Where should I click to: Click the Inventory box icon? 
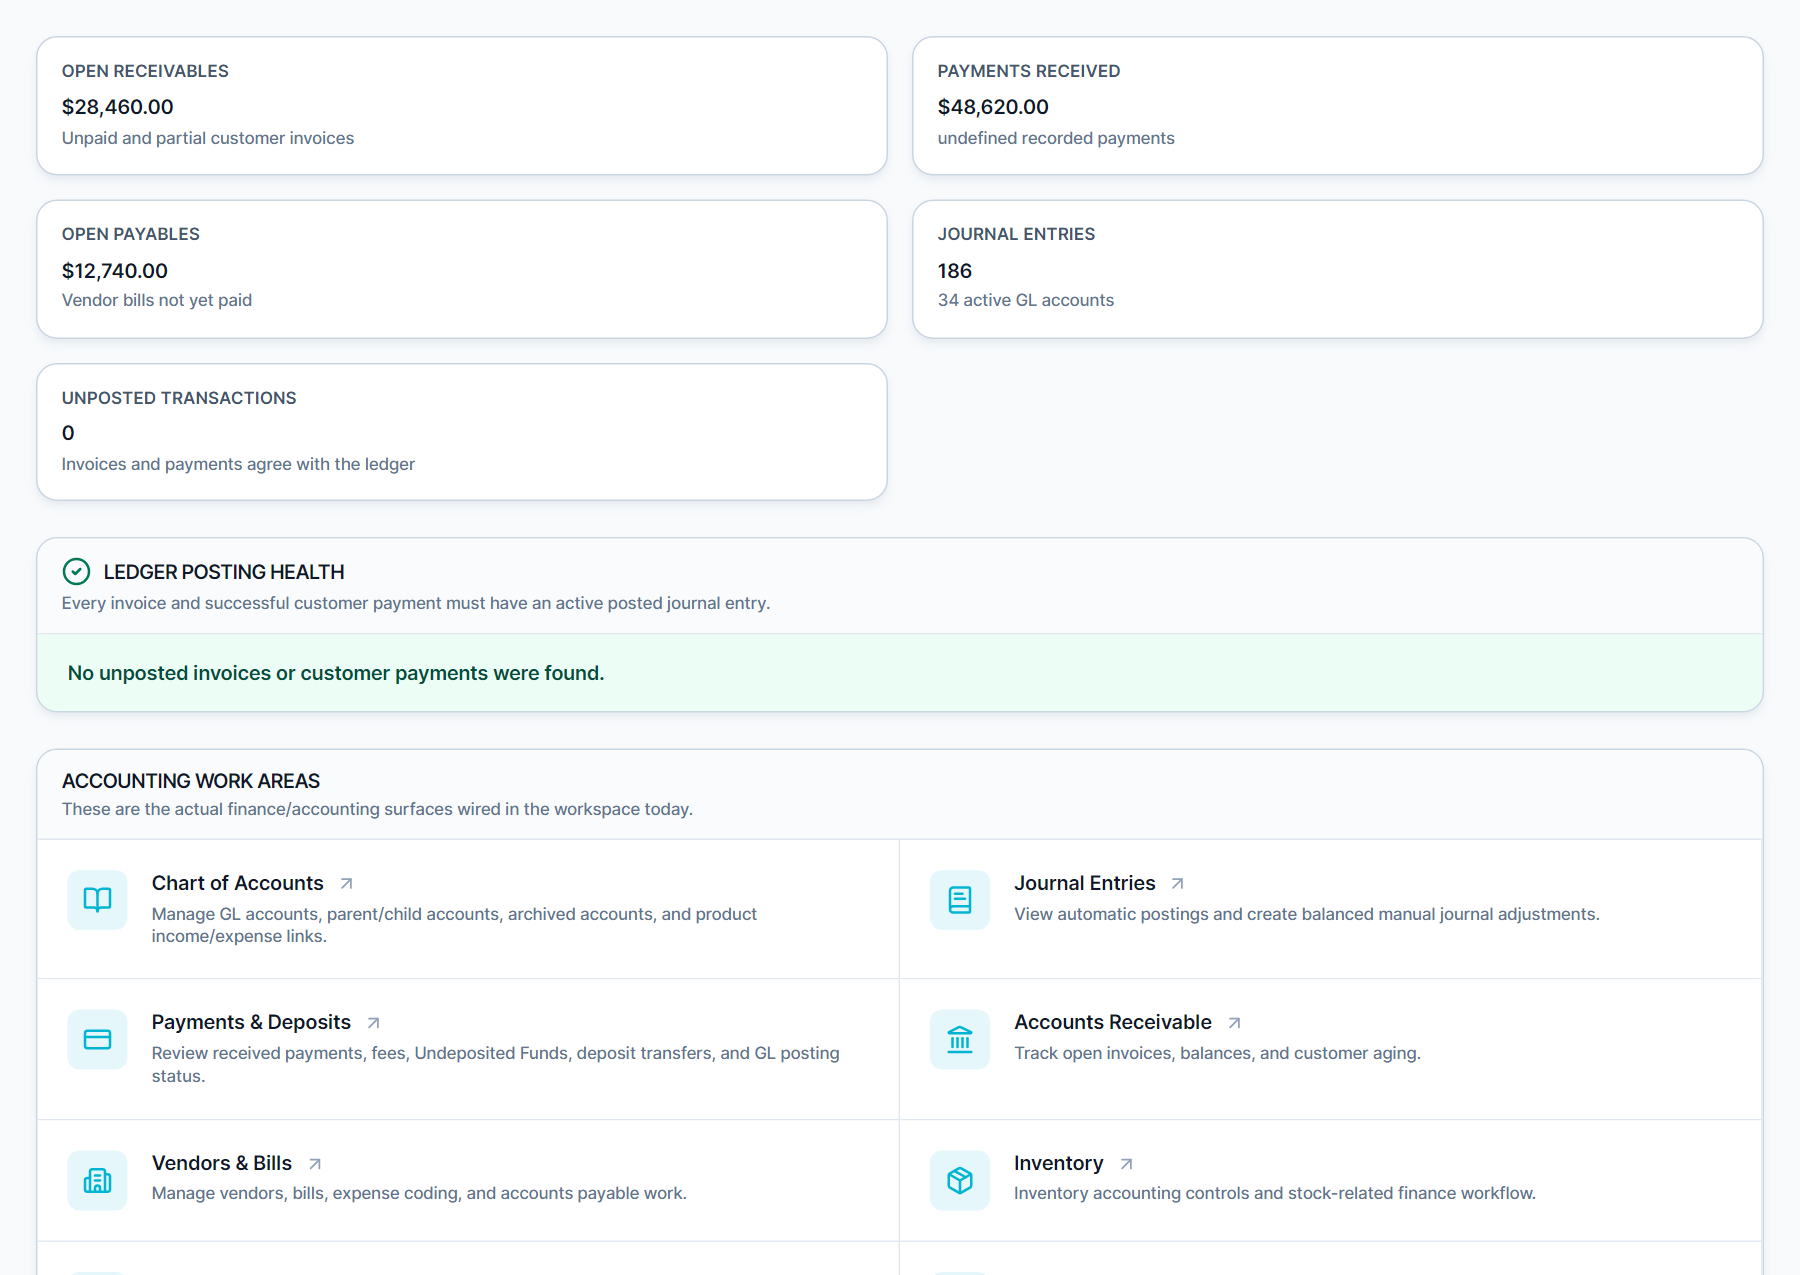960,1180
